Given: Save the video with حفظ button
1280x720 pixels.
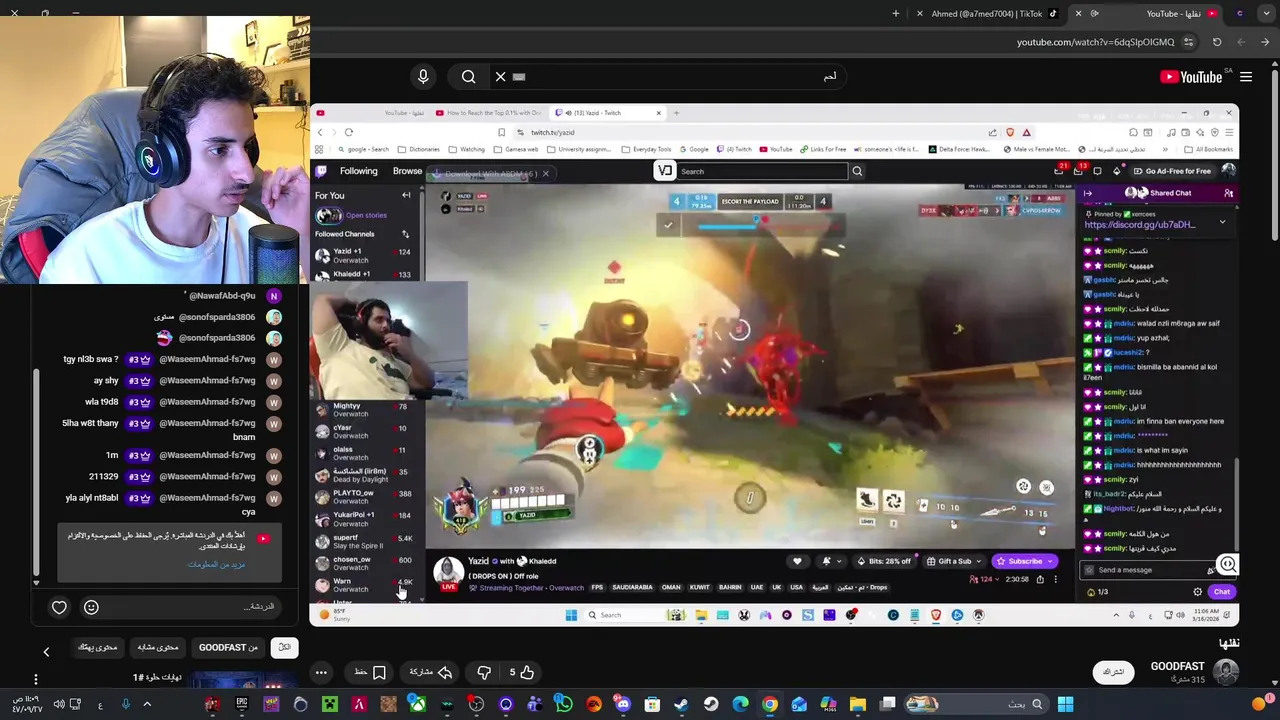Looking at the screenshot, I should point(370,672).
